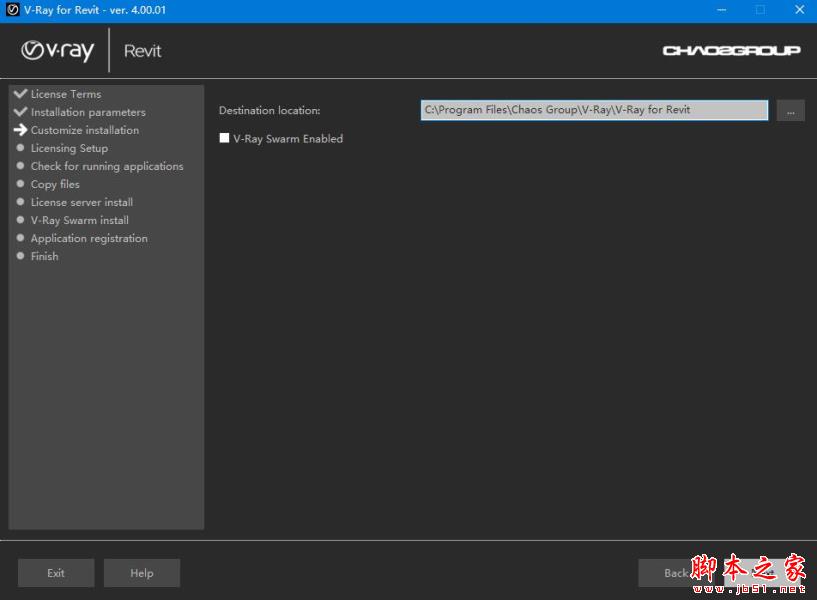Click the V-Ray app icon in title bar
The width and height of the screenshot is (817, 600).
pyautogui.click(x=13, y=10)
